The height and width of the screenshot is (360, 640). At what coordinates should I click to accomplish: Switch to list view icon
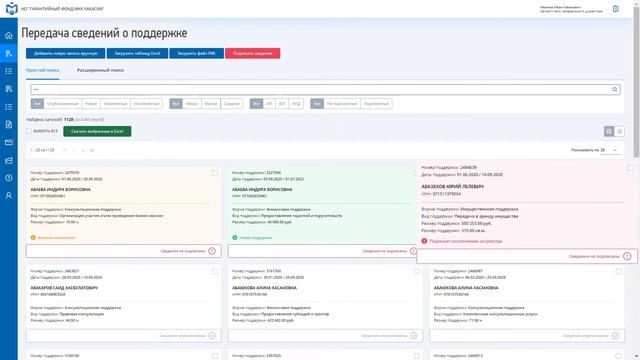[619, 131]
